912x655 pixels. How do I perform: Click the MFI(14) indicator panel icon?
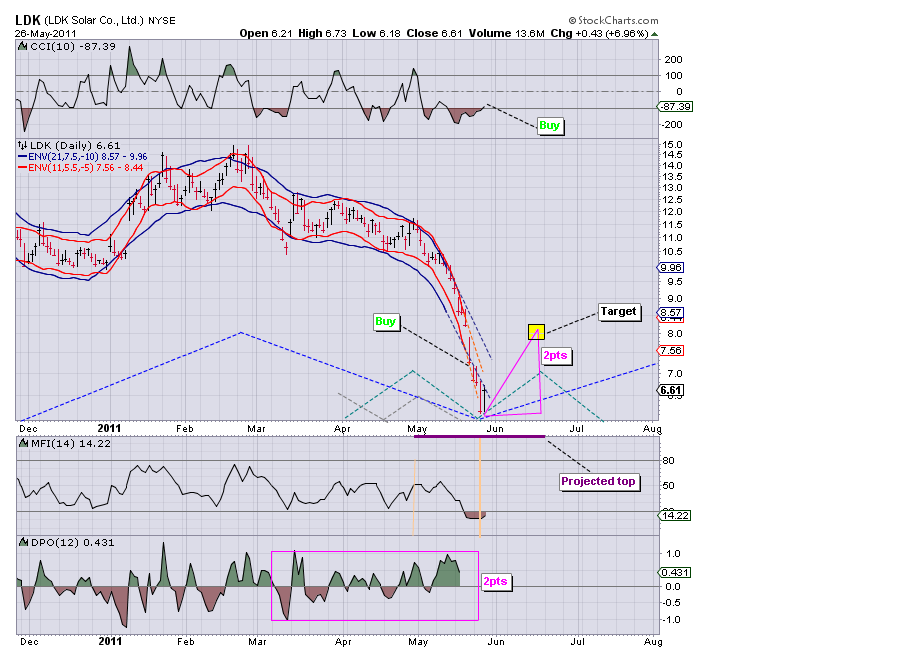point(23,443)
